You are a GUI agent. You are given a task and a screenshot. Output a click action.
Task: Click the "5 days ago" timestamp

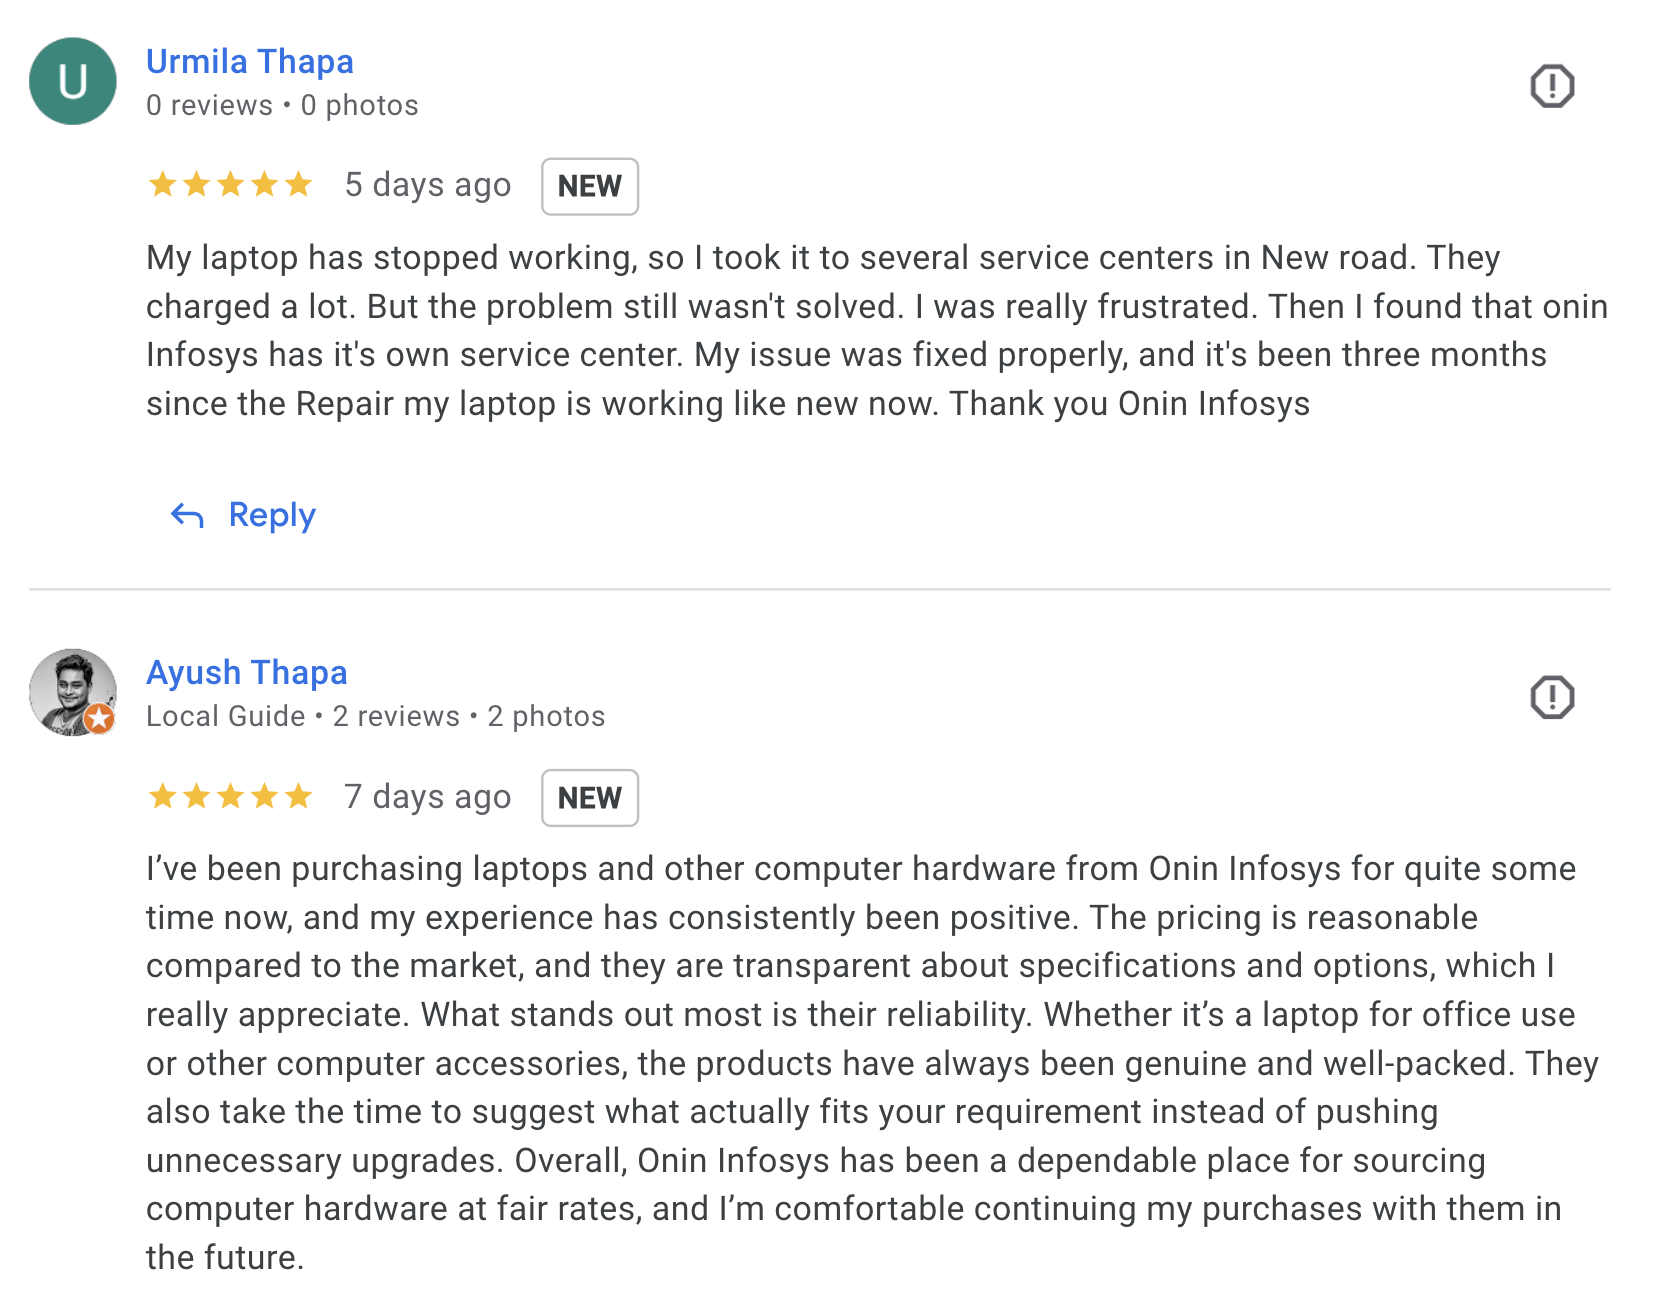click(x=428, y=185)
